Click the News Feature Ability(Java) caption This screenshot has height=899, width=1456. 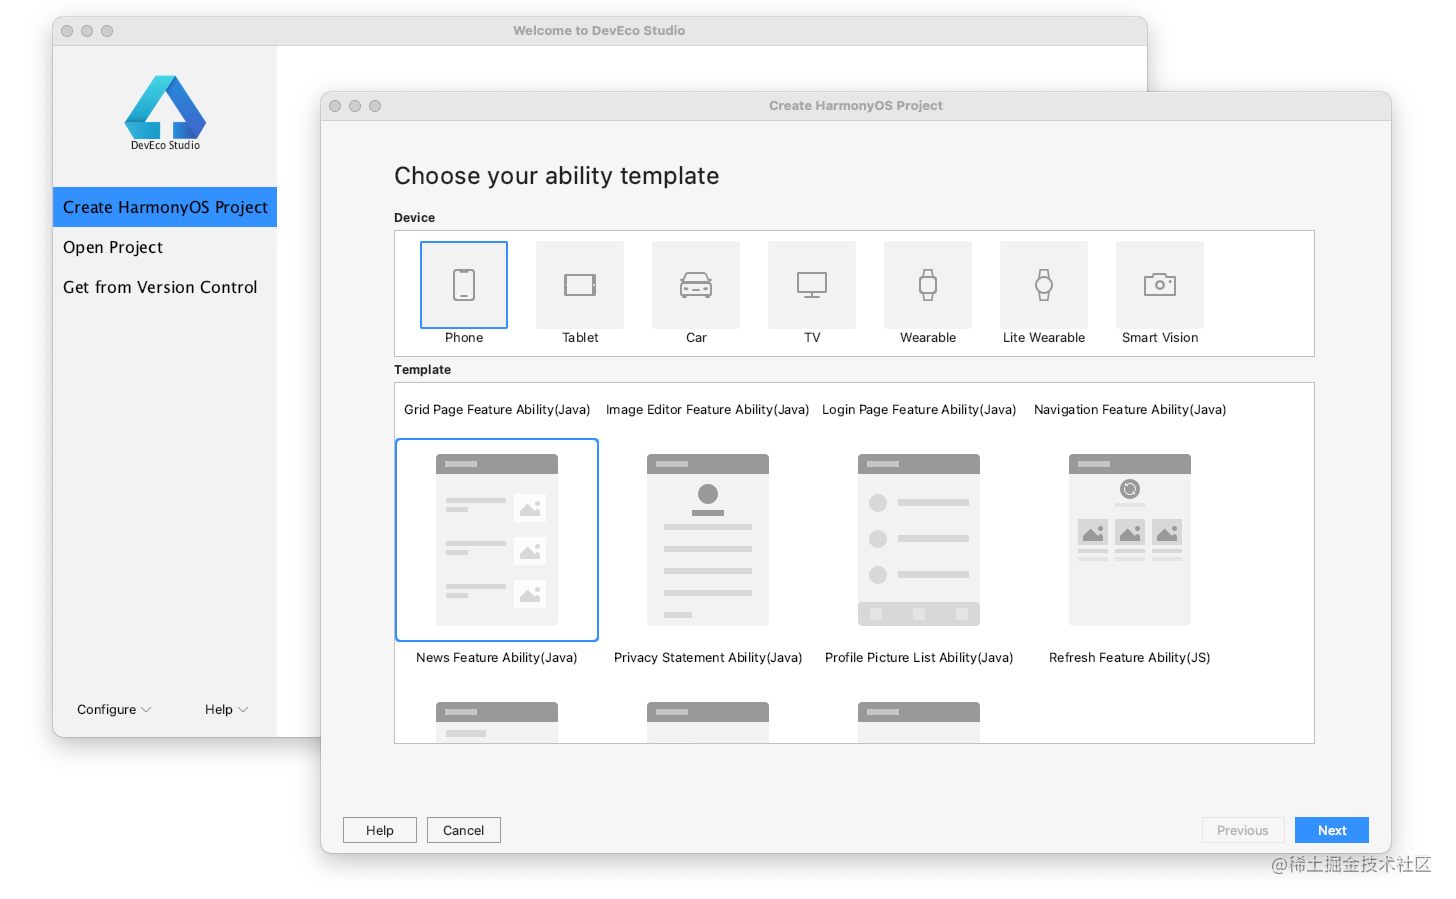coord(497,658)
